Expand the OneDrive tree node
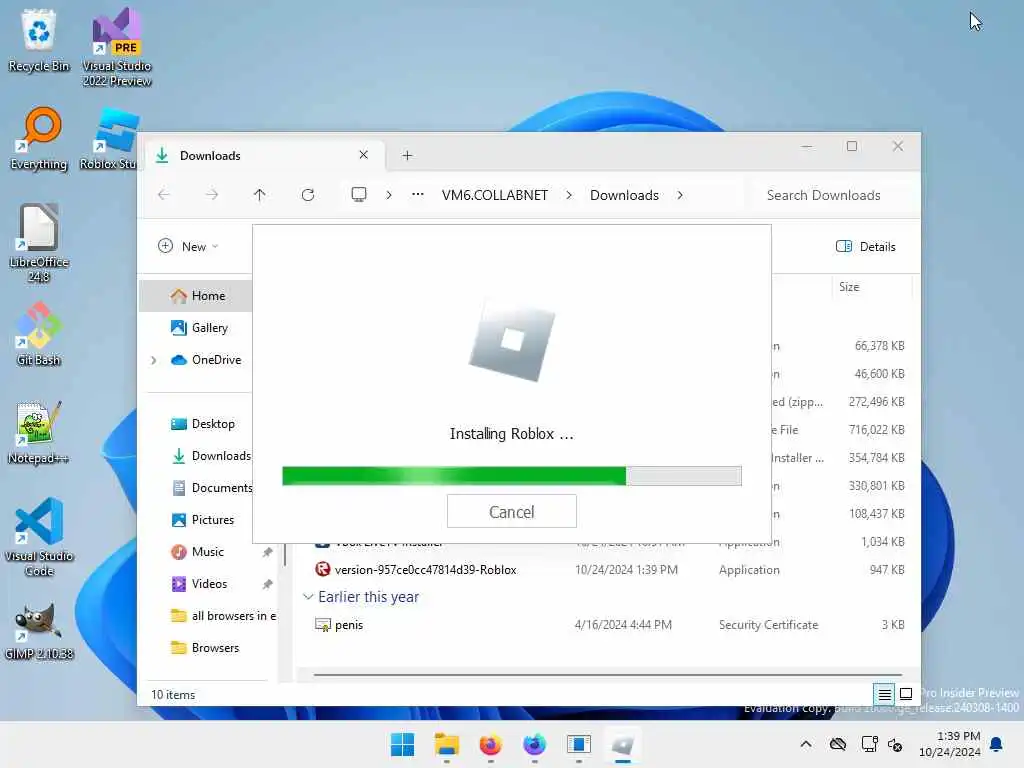The image size is (1024, 768). [x=153, y=360]
